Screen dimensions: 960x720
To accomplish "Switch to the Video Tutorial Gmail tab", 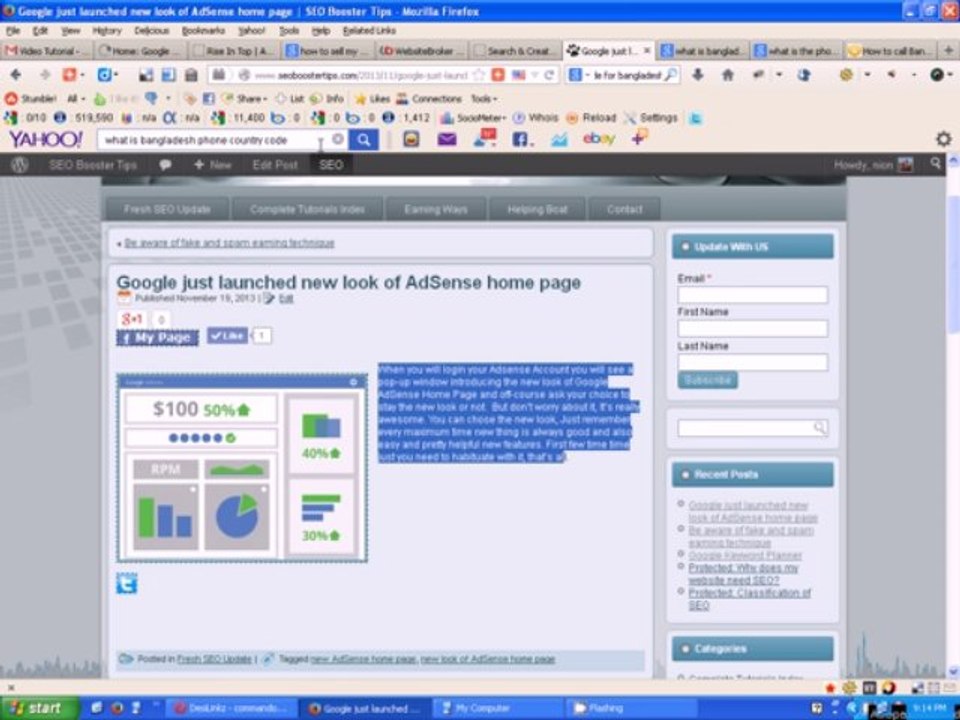I will (47, 51).
